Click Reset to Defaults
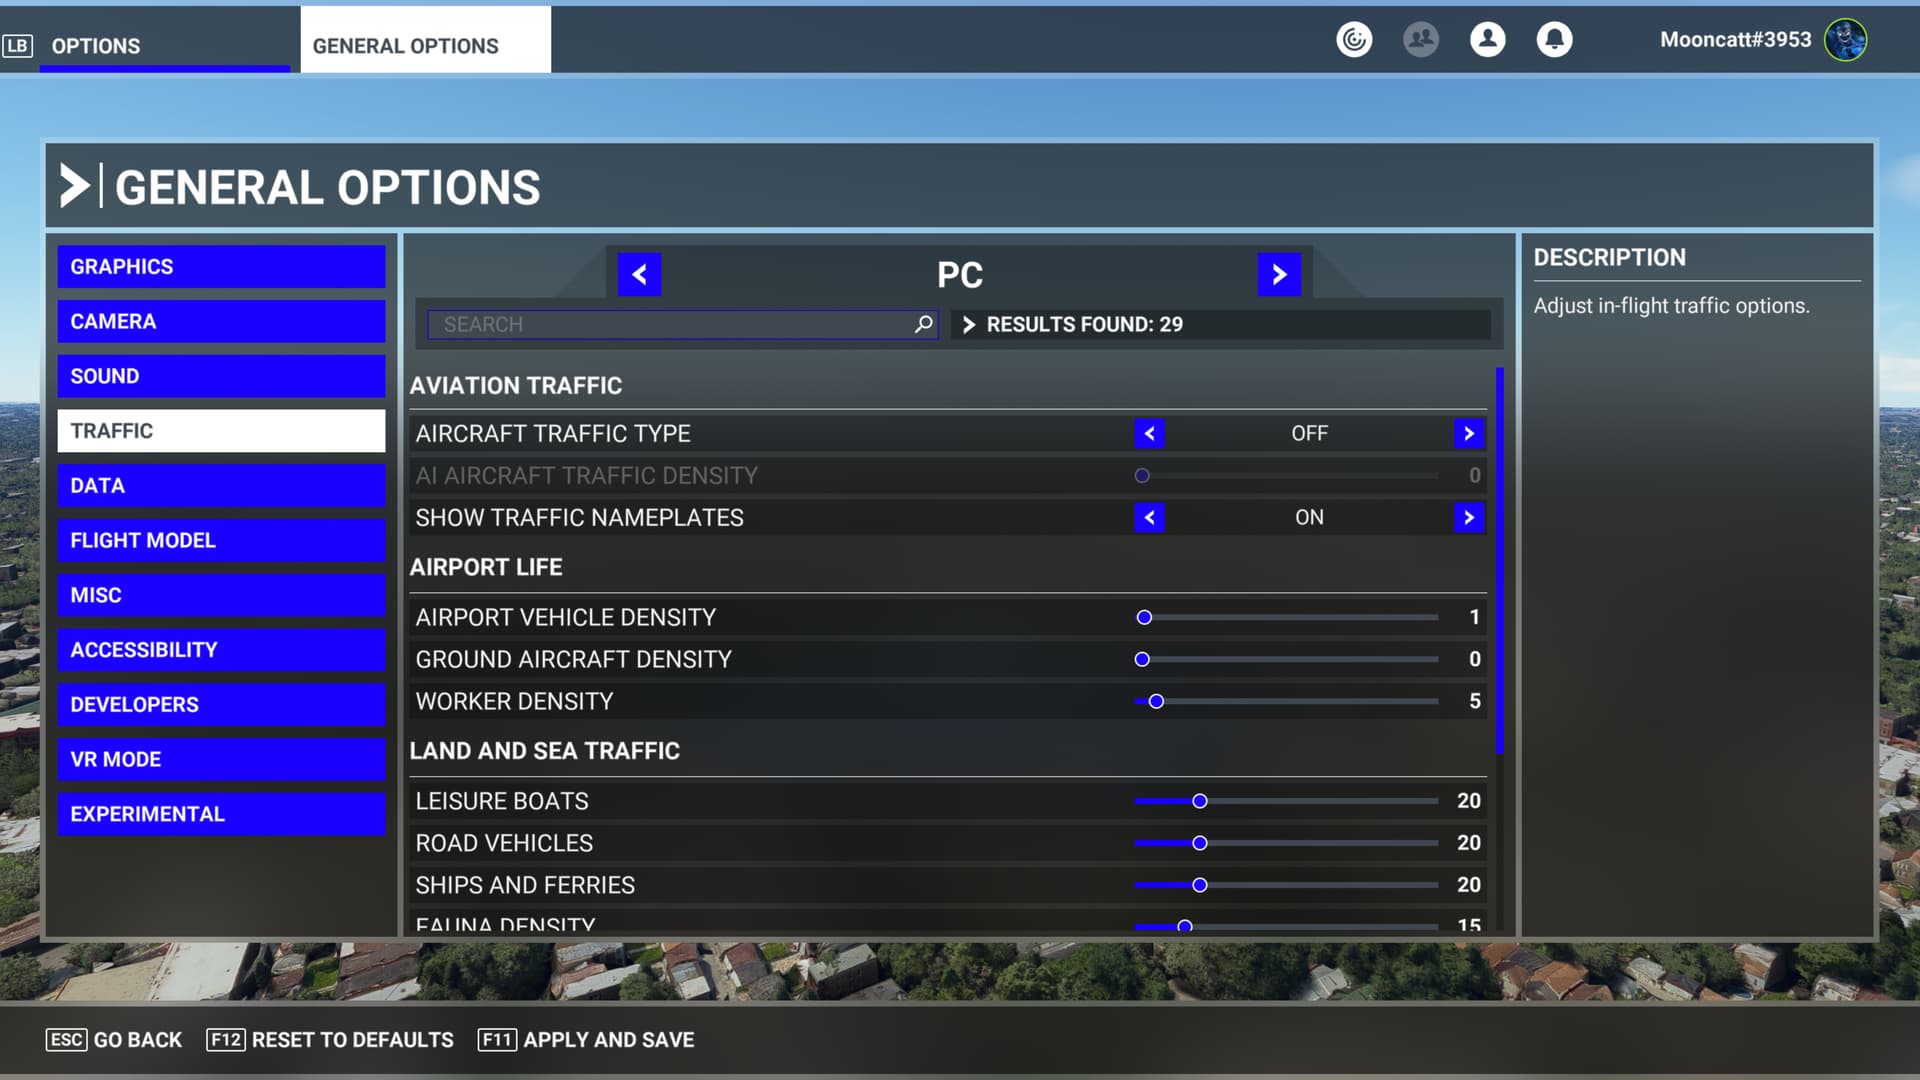 pos(330,1040)
